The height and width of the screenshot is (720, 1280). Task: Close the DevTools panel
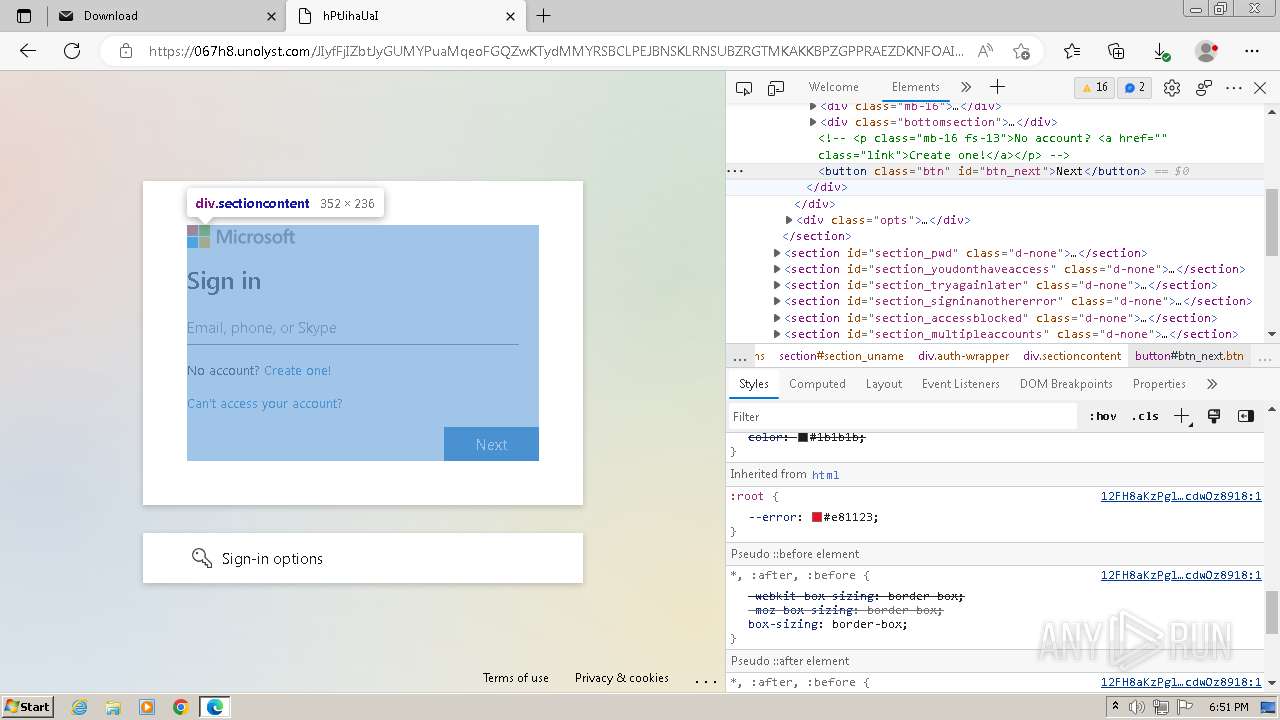(x=1260, y=88)
